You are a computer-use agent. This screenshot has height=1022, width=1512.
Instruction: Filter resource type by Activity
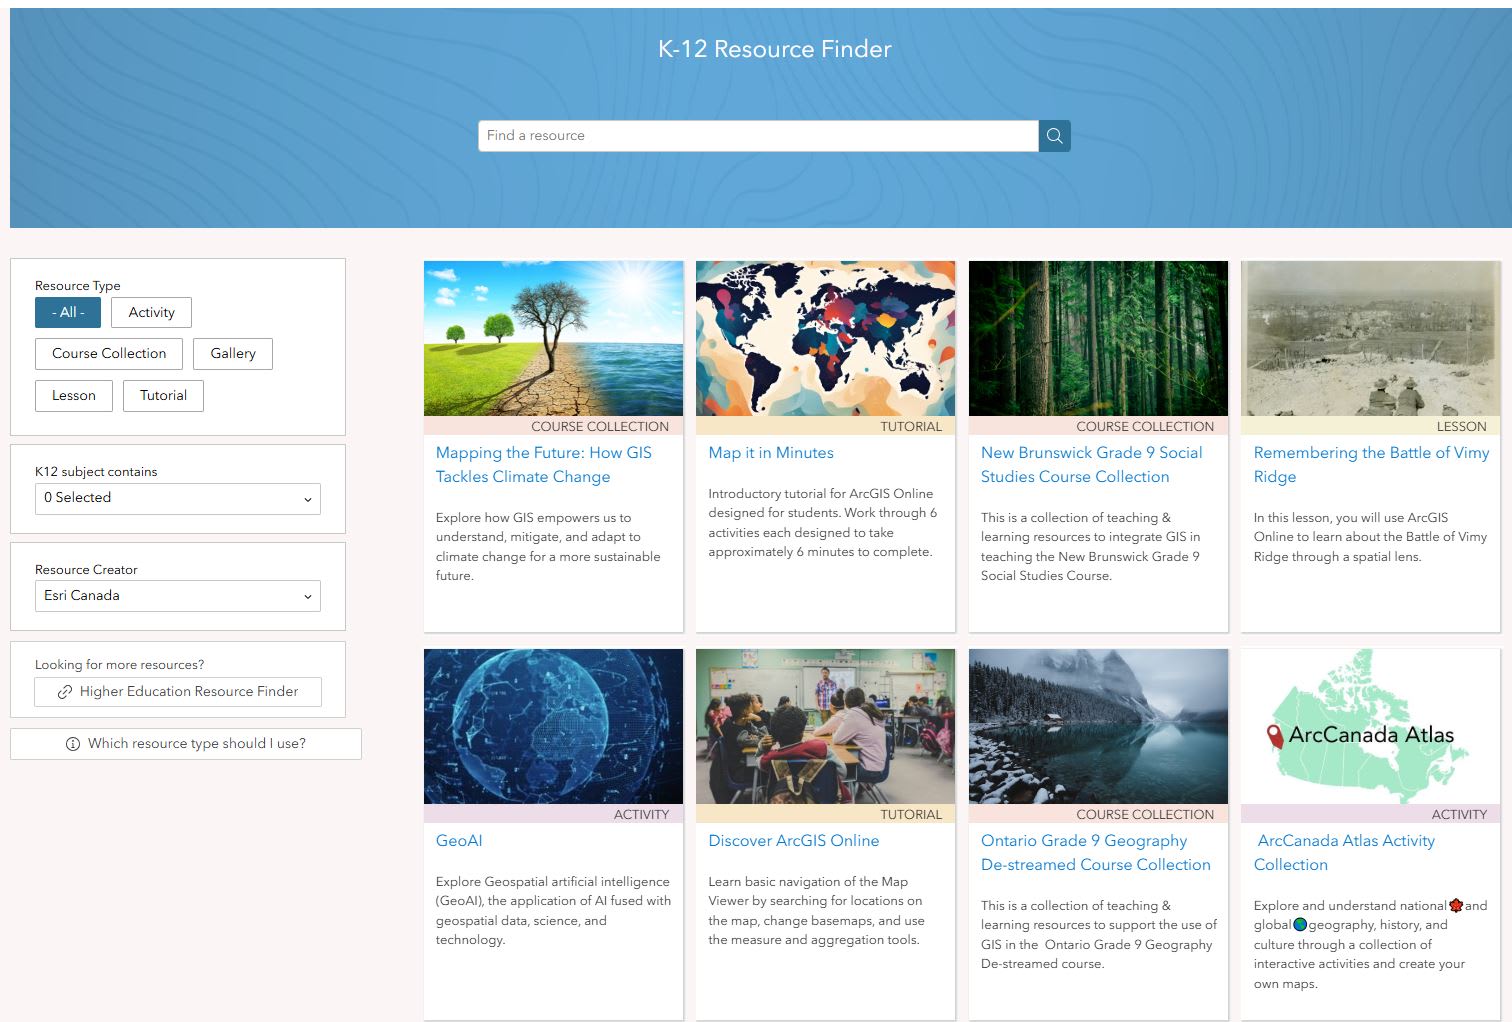pyautogui.click(x=151, y=312)
